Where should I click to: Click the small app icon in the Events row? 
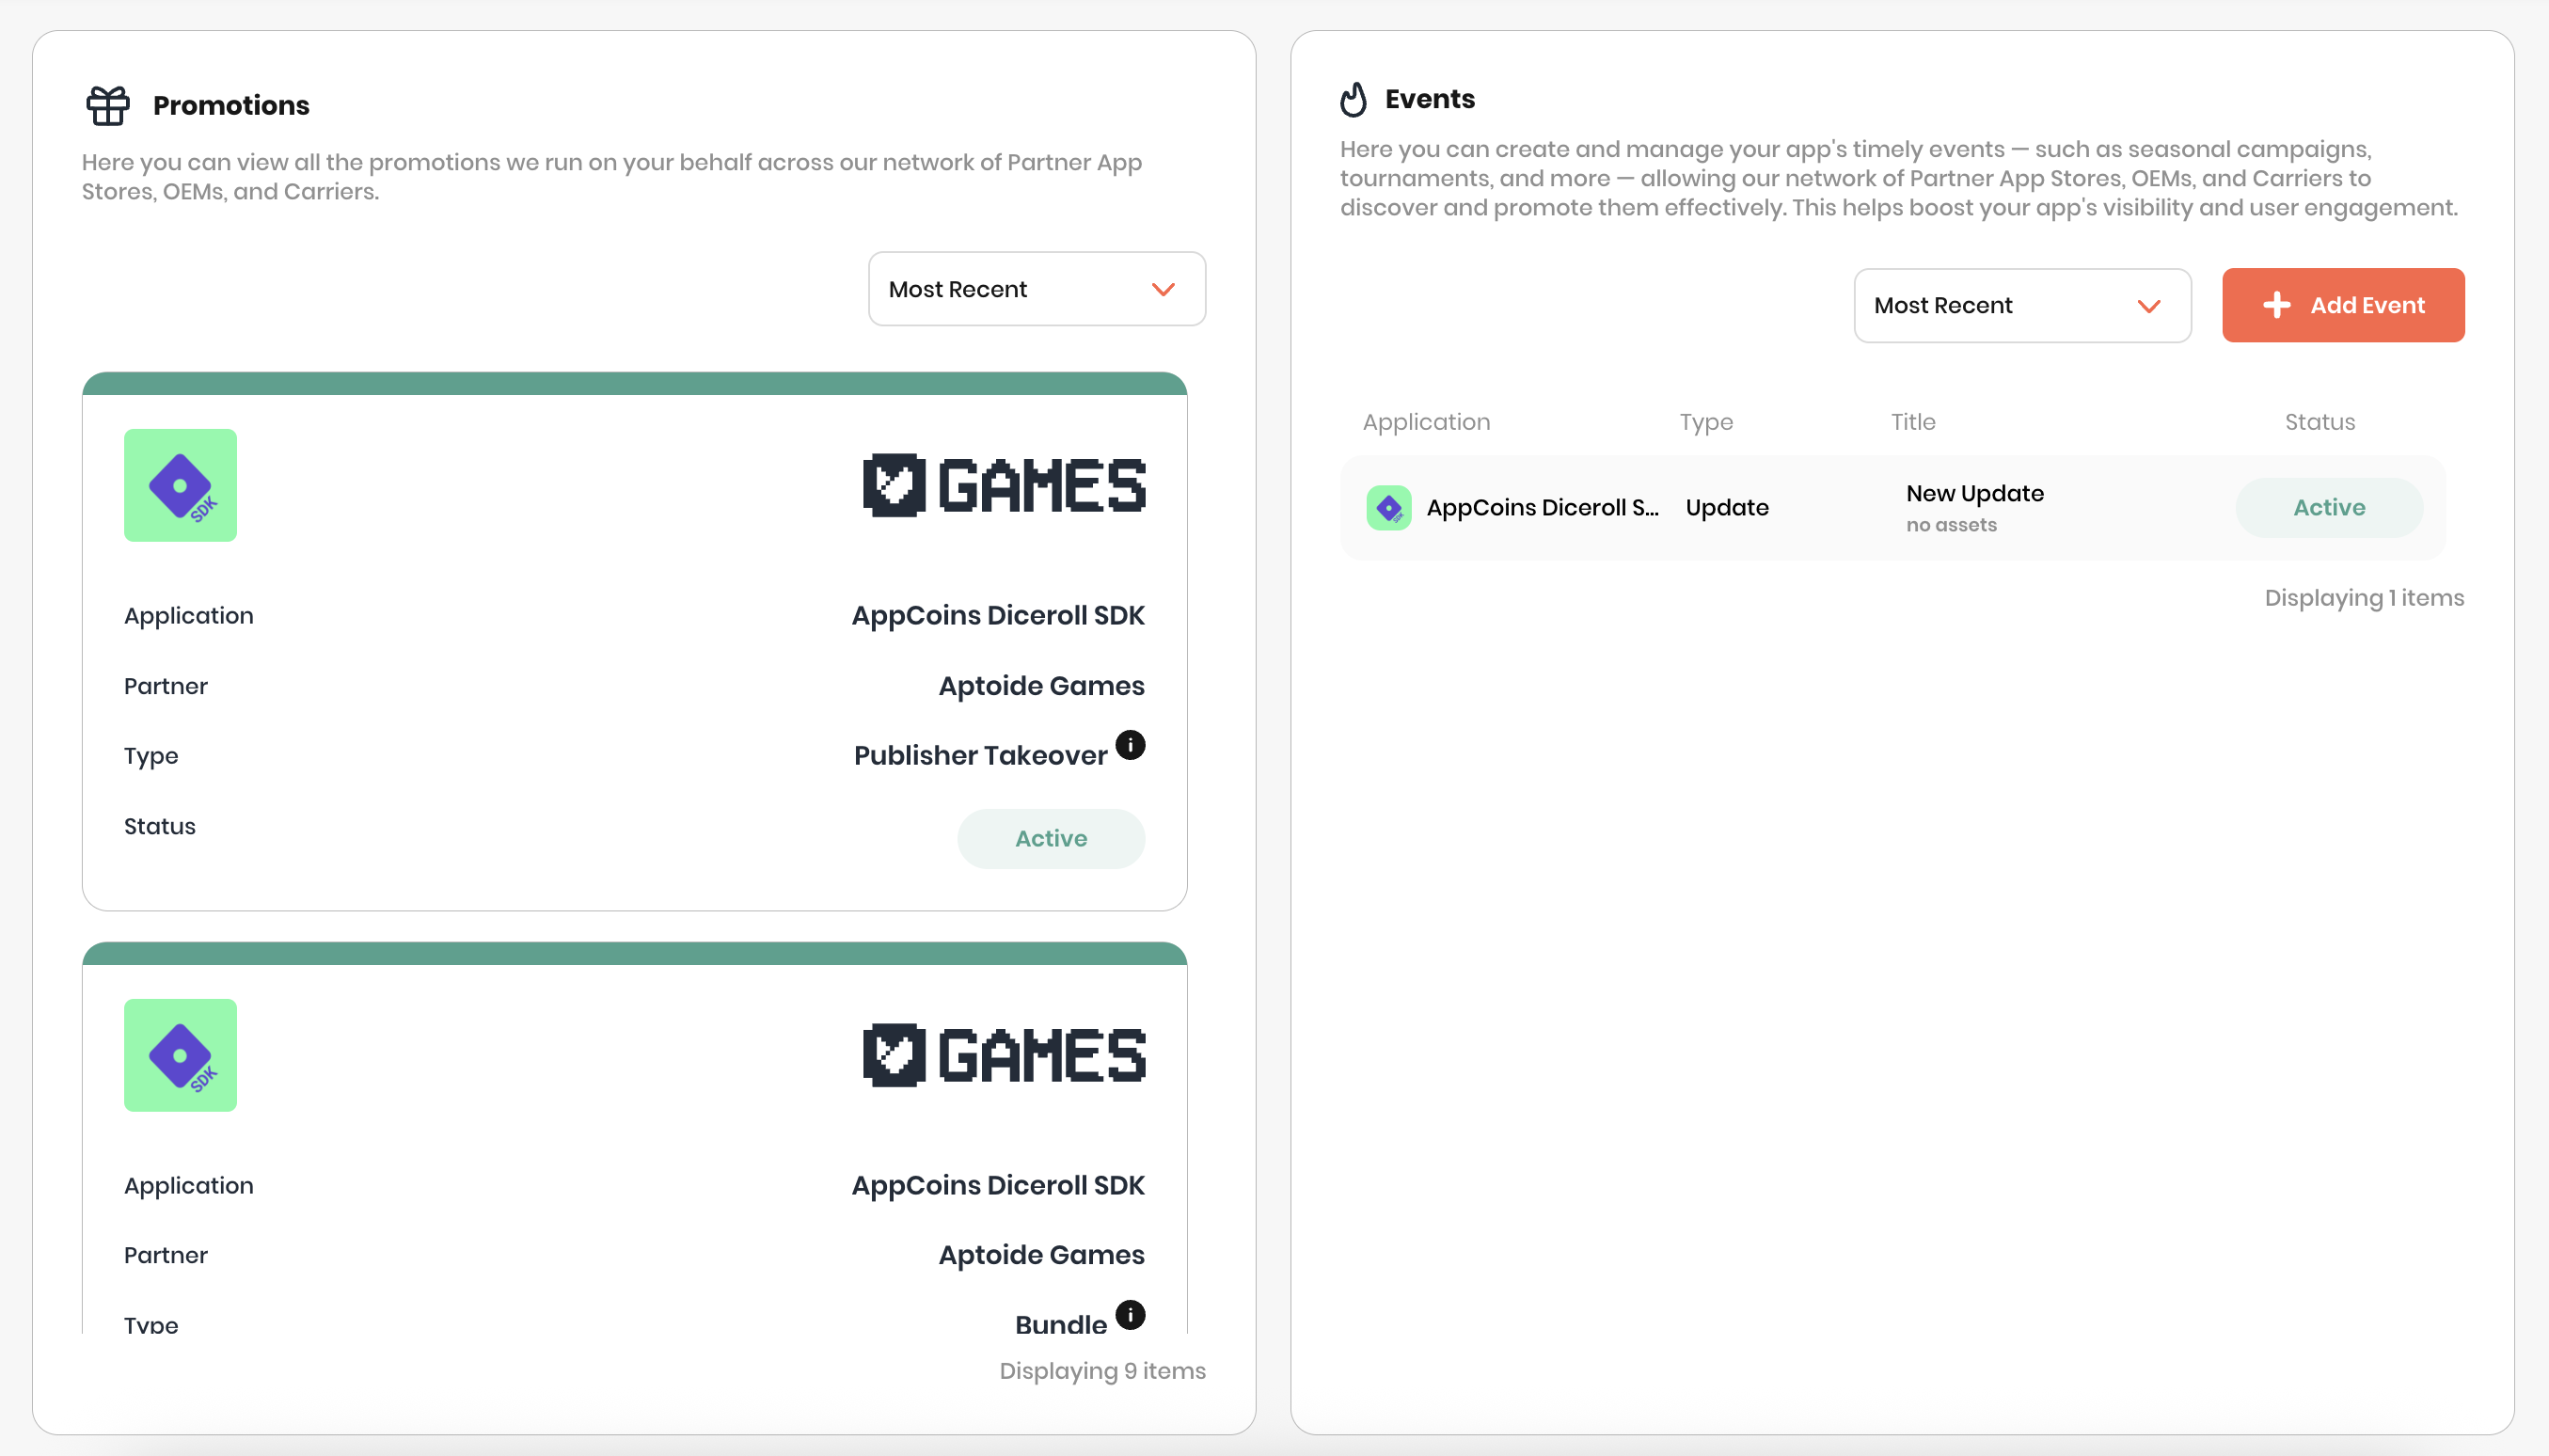1388,508
